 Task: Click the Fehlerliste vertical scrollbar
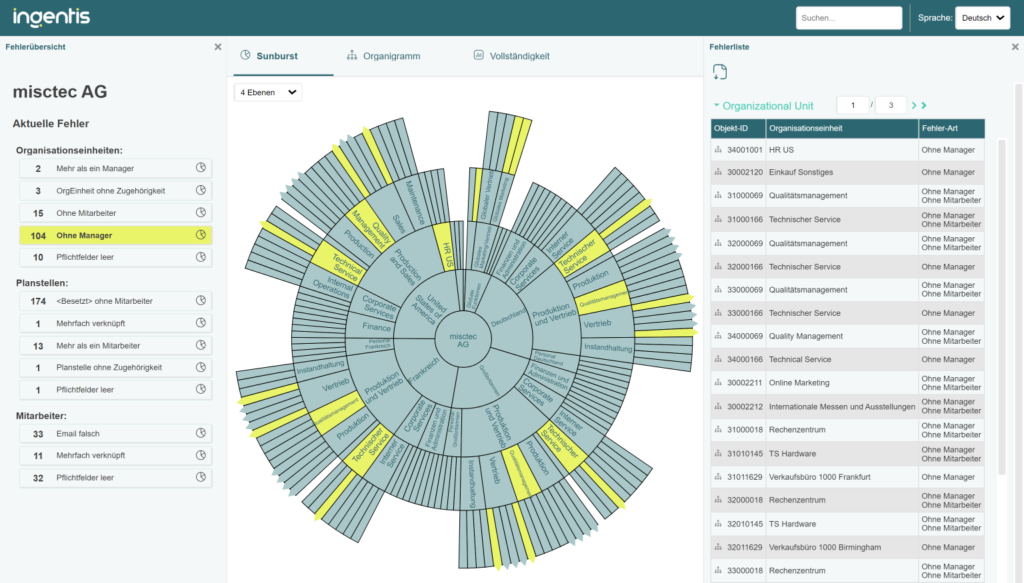click(x=1002, y=306)
